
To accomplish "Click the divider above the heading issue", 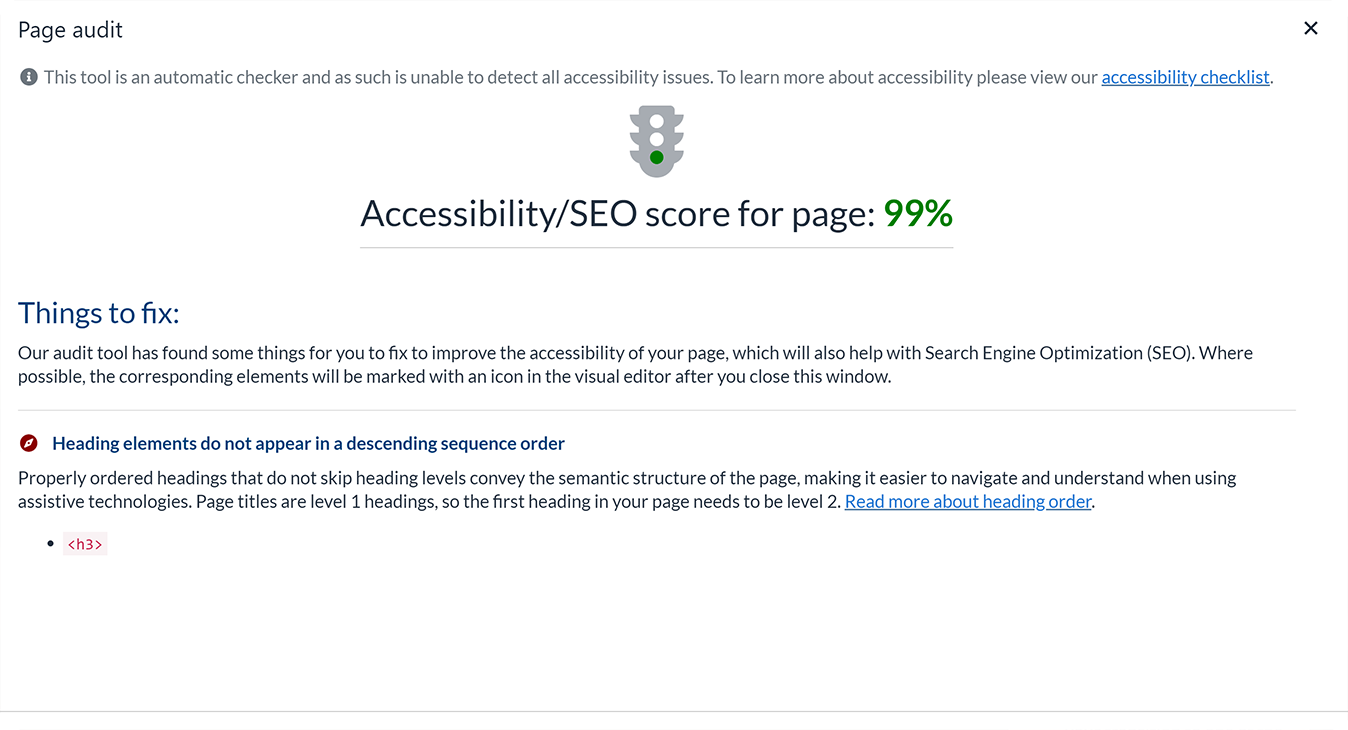I will click(656, 410).
